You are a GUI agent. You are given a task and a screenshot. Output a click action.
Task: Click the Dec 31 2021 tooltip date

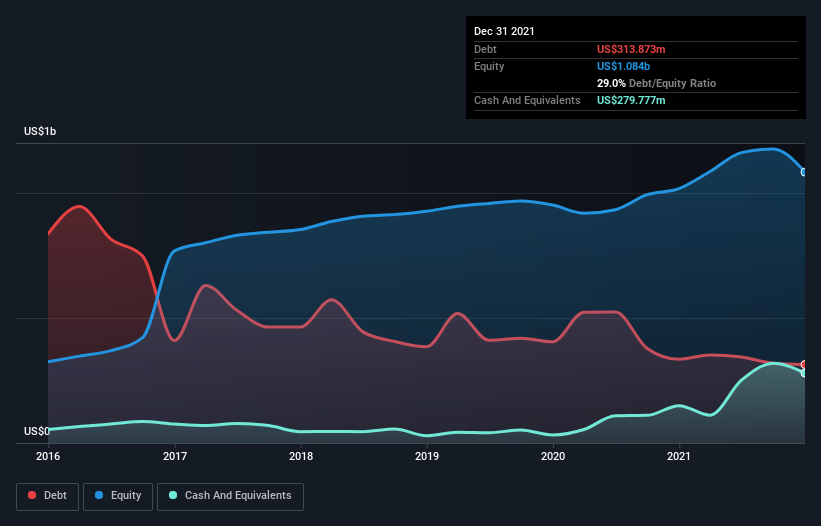tap(504, 31)
